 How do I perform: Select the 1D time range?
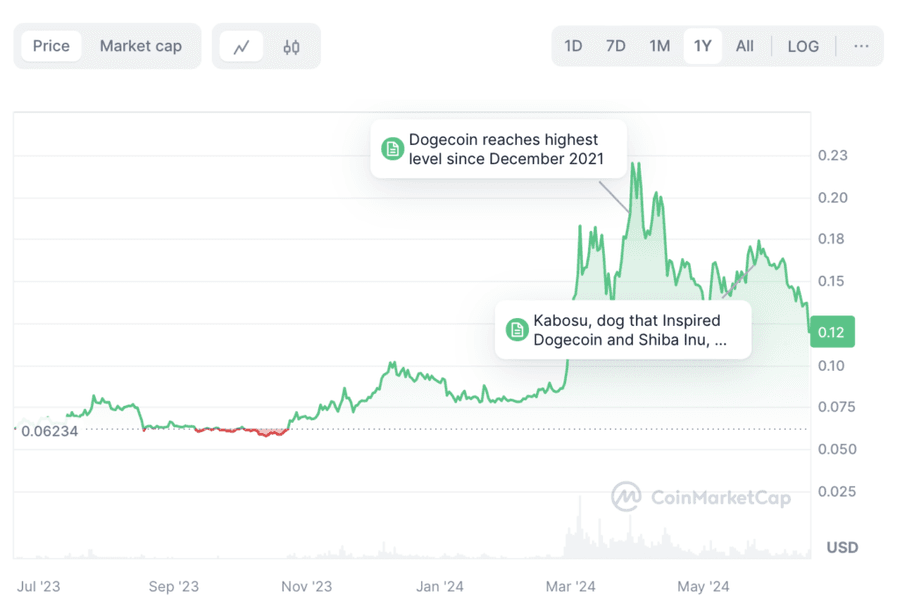pyautogui.click(x=573, y=45)
